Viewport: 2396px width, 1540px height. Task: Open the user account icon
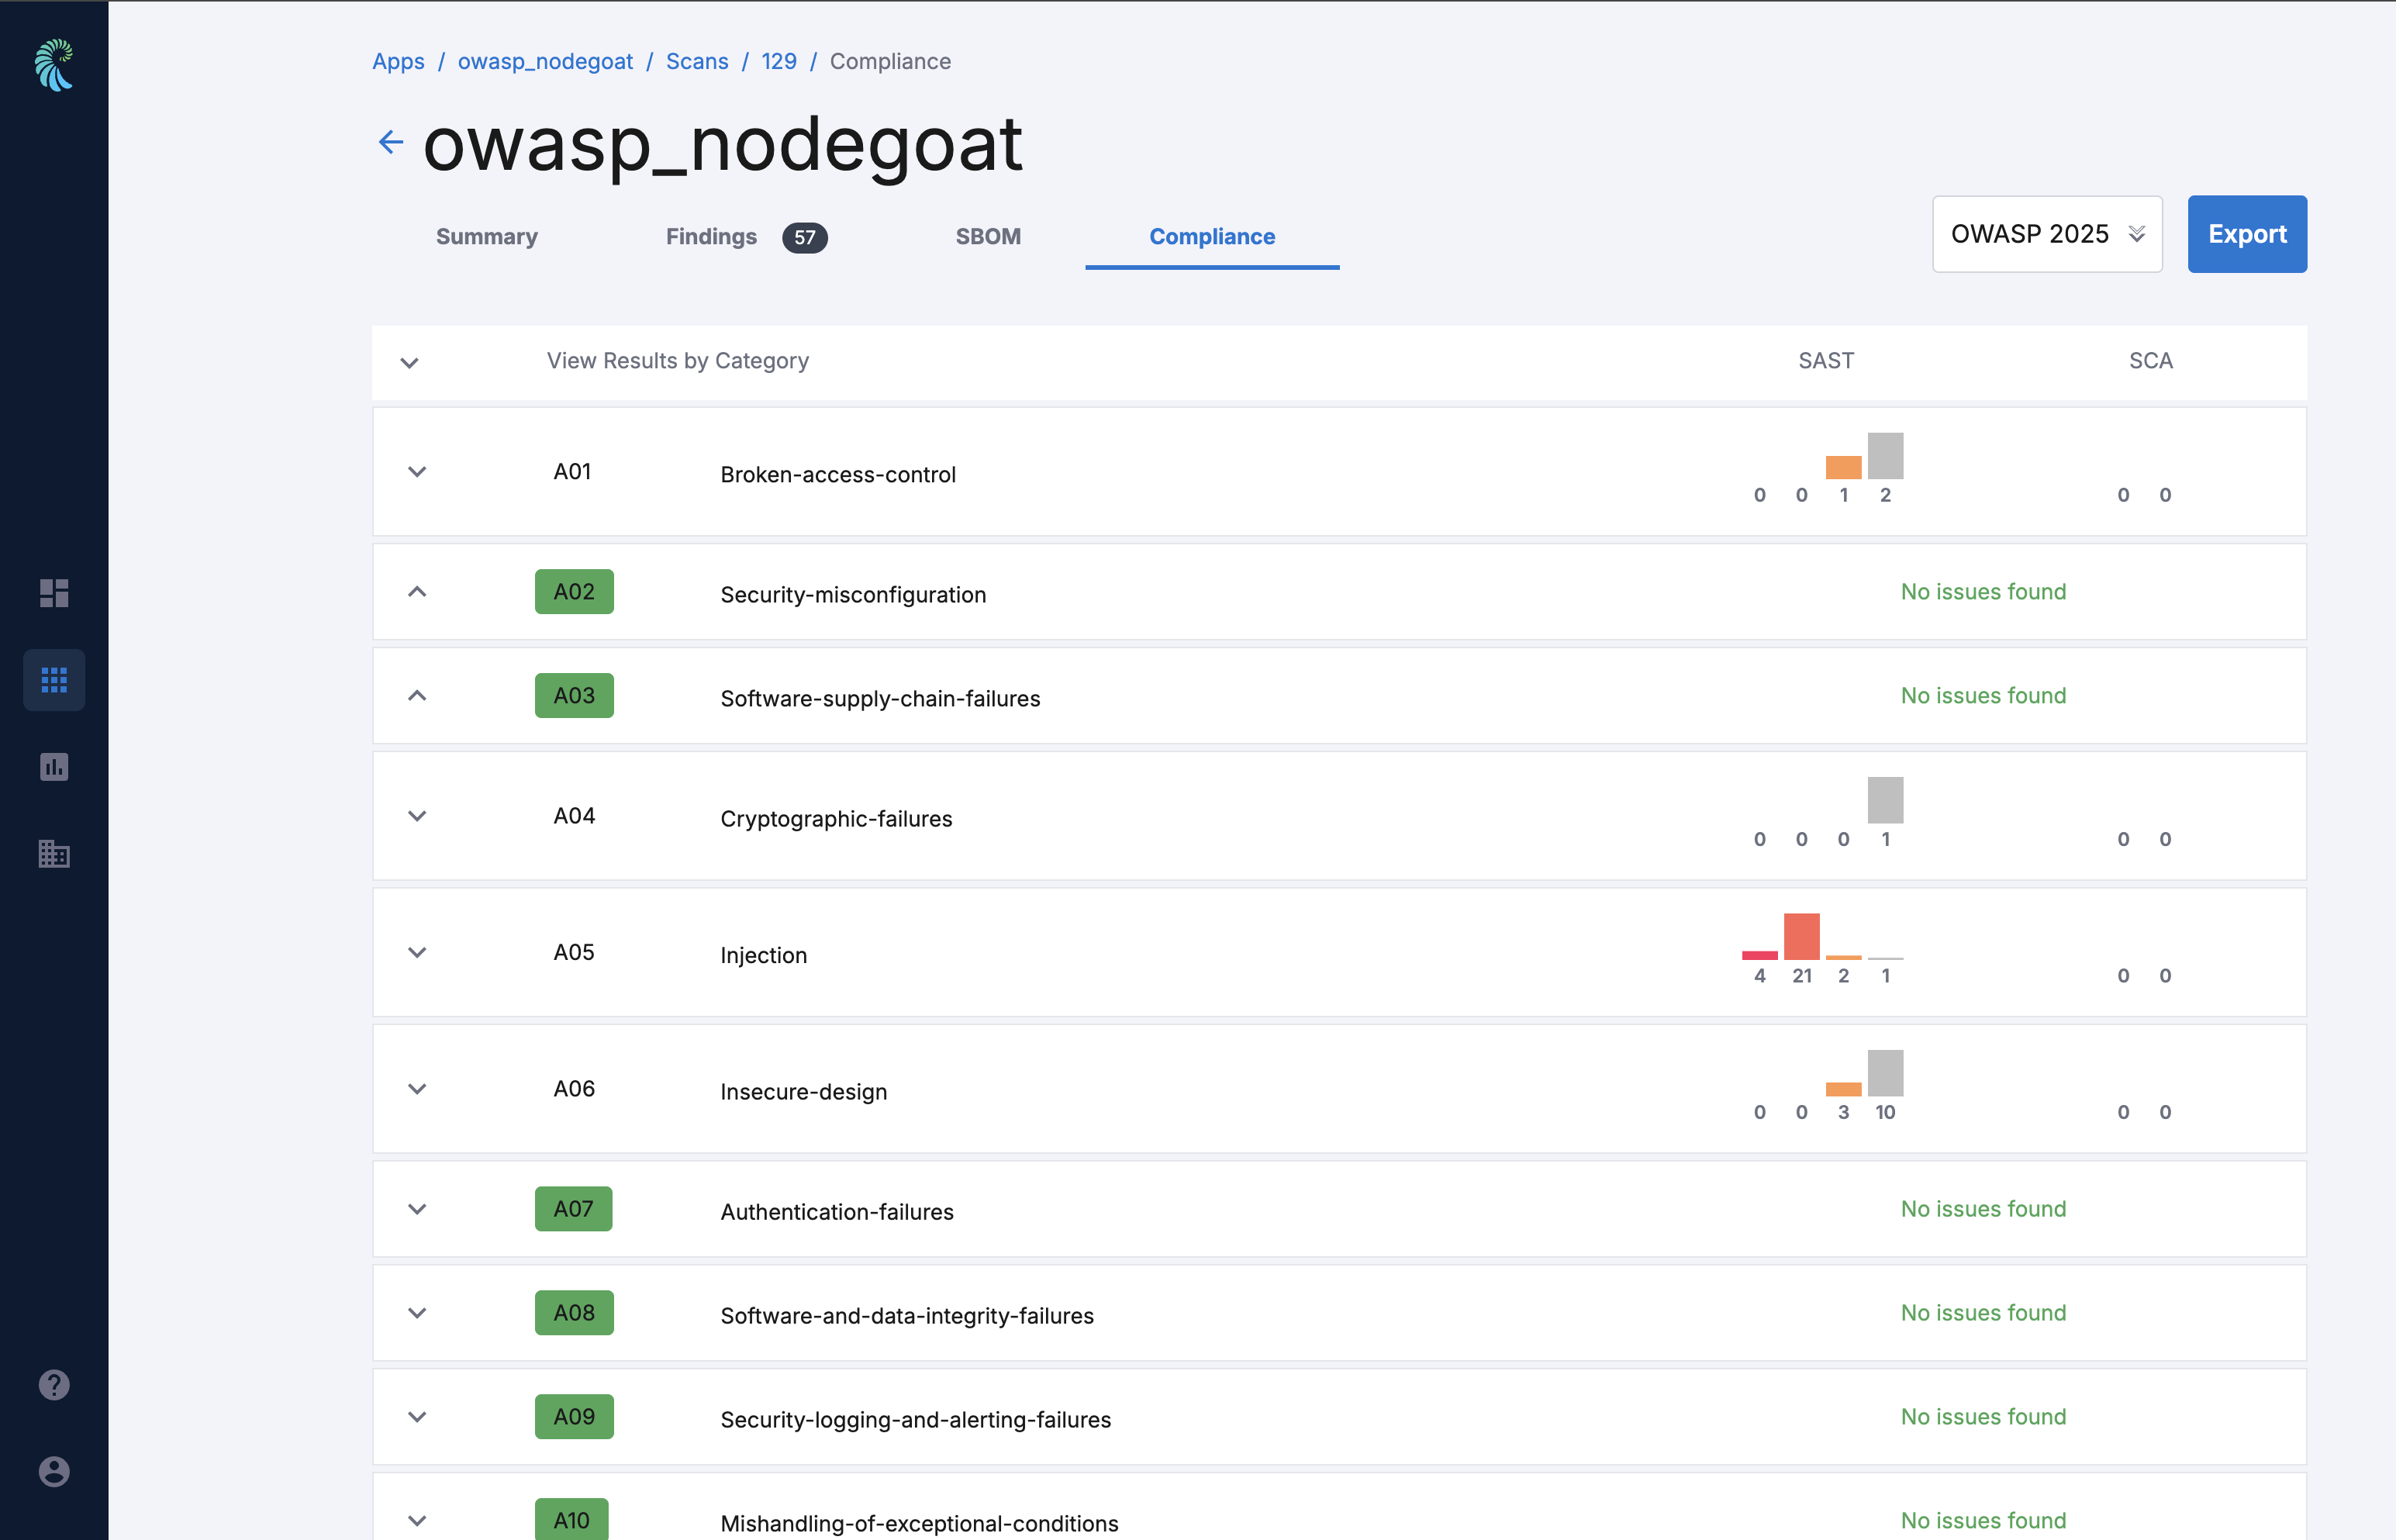(x=54, y=1472)
